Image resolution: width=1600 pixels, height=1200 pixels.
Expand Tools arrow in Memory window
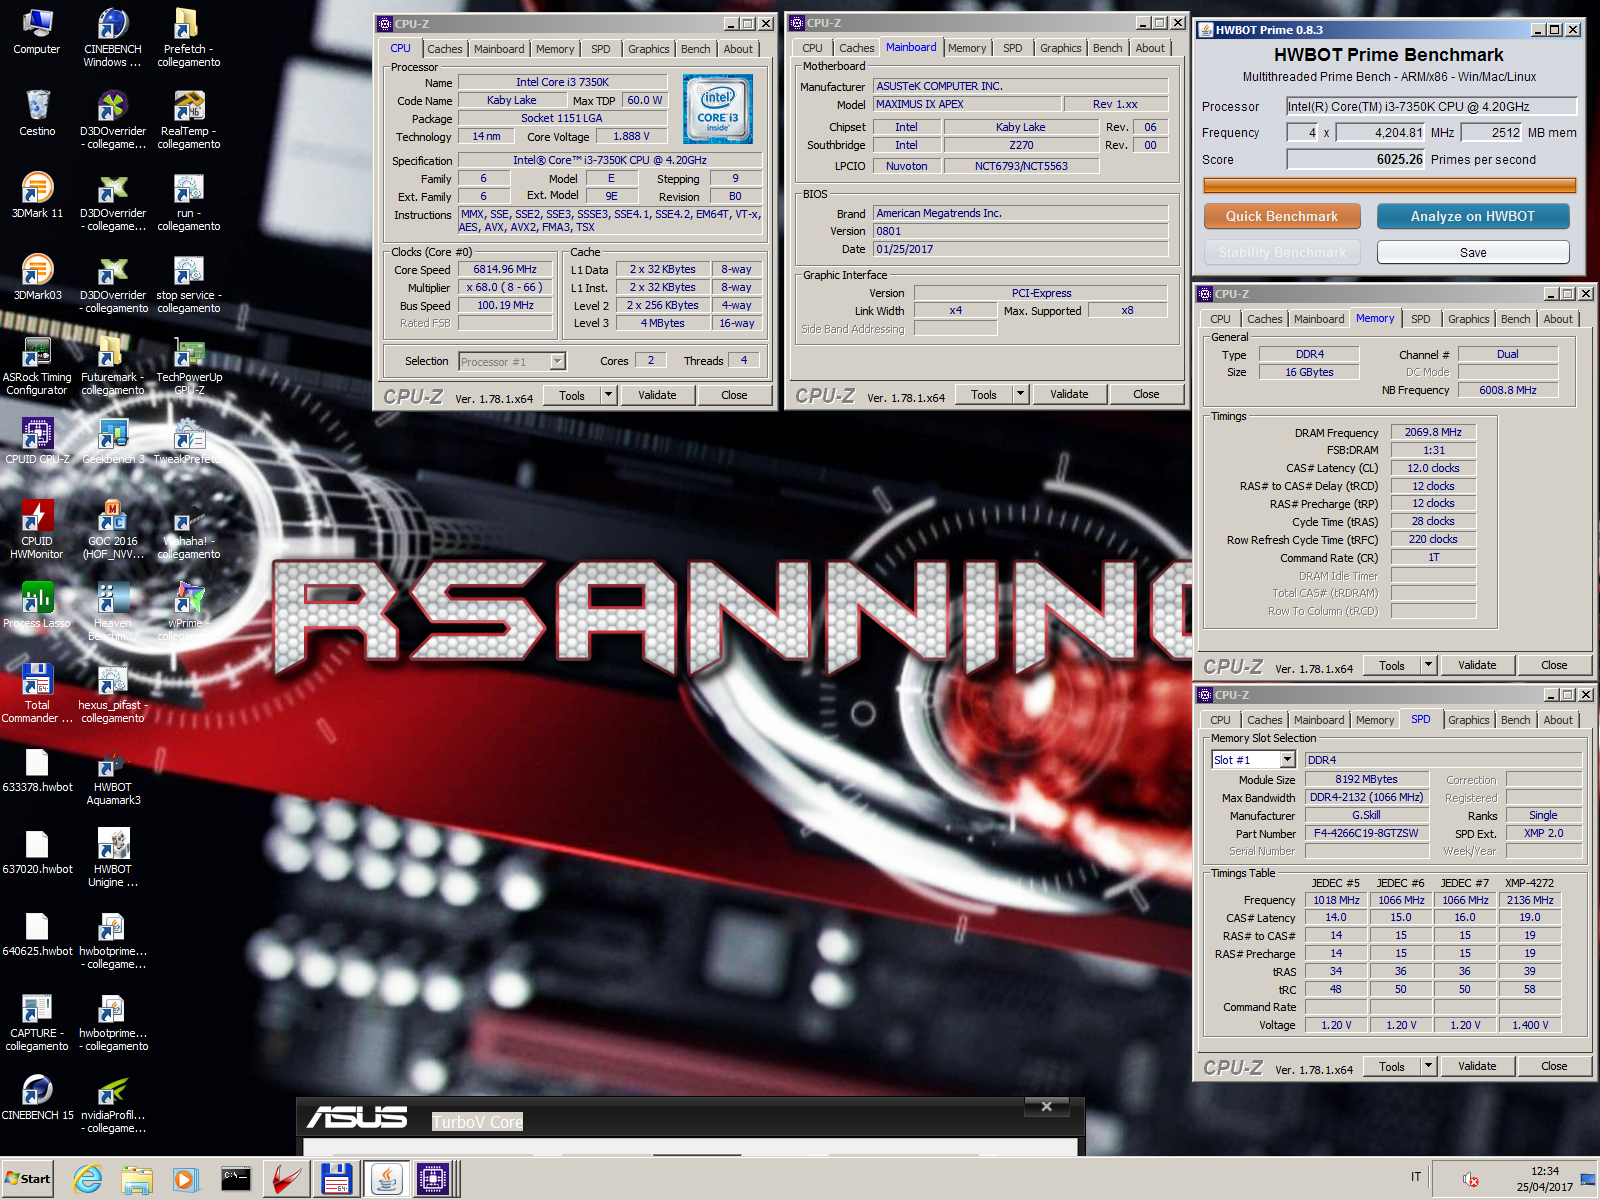(1428, 665)
